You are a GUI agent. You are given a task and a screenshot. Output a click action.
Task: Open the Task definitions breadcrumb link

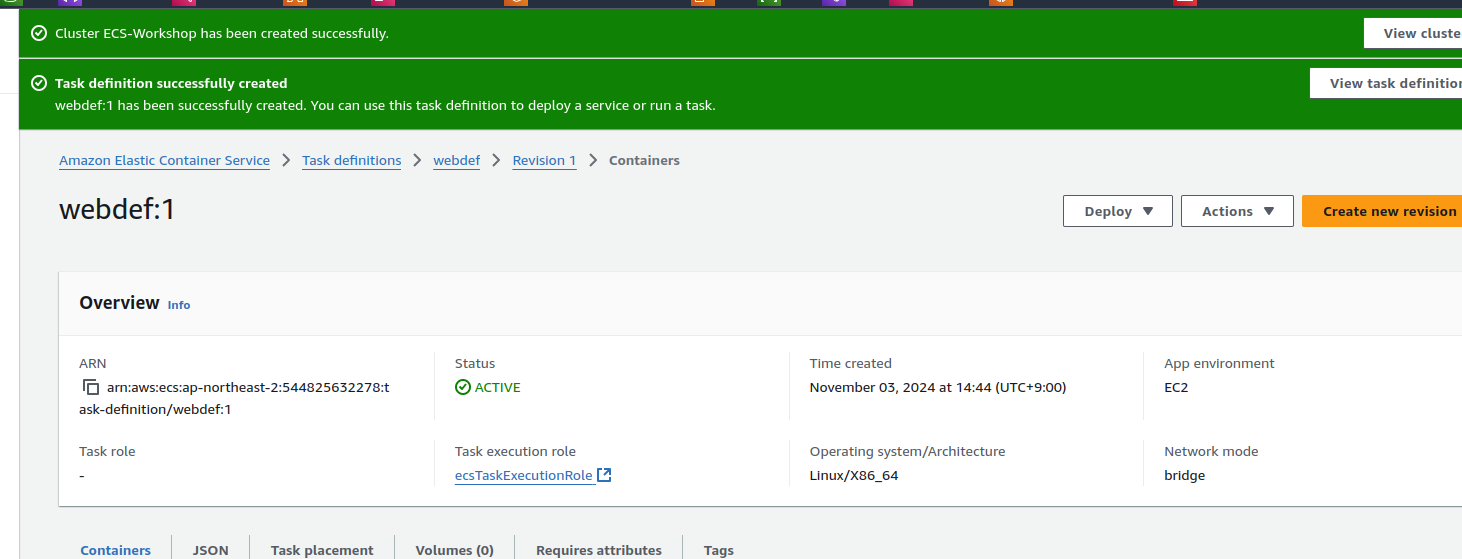(x=351, y=160)
